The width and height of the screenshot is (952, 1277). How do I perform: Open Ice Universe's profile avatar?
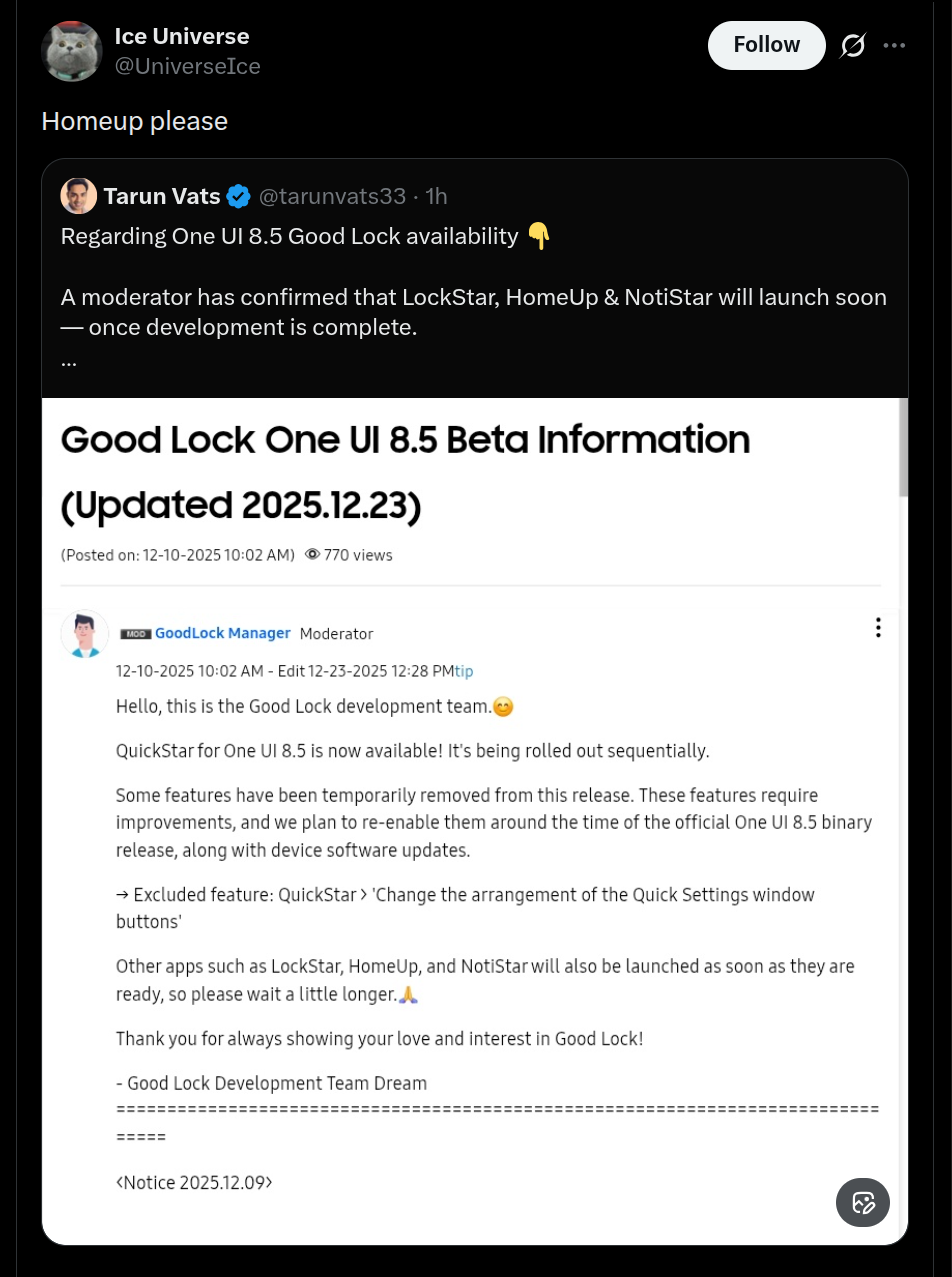pyautogui.click(x=71, y=51)
